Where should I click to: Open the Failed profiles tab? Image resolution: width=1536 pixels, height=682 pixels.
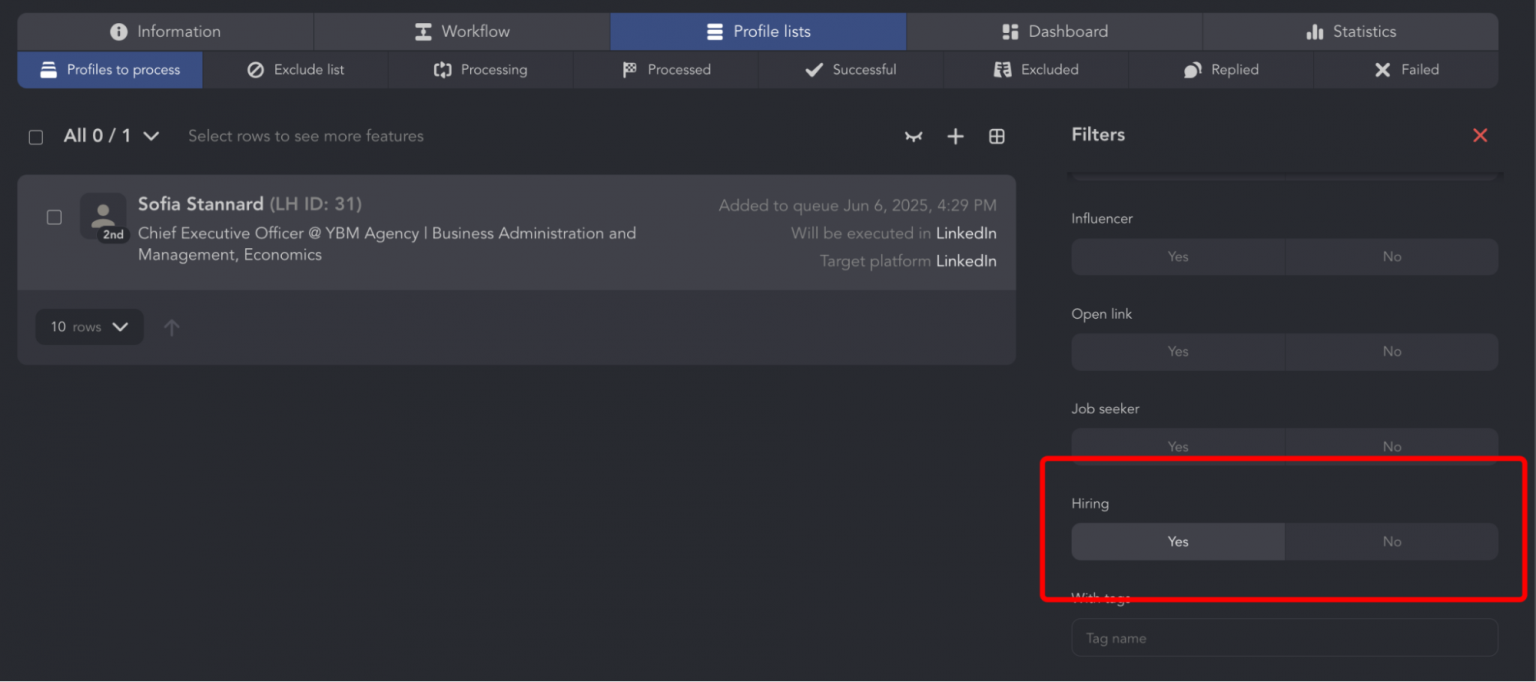click(1405, 70)
